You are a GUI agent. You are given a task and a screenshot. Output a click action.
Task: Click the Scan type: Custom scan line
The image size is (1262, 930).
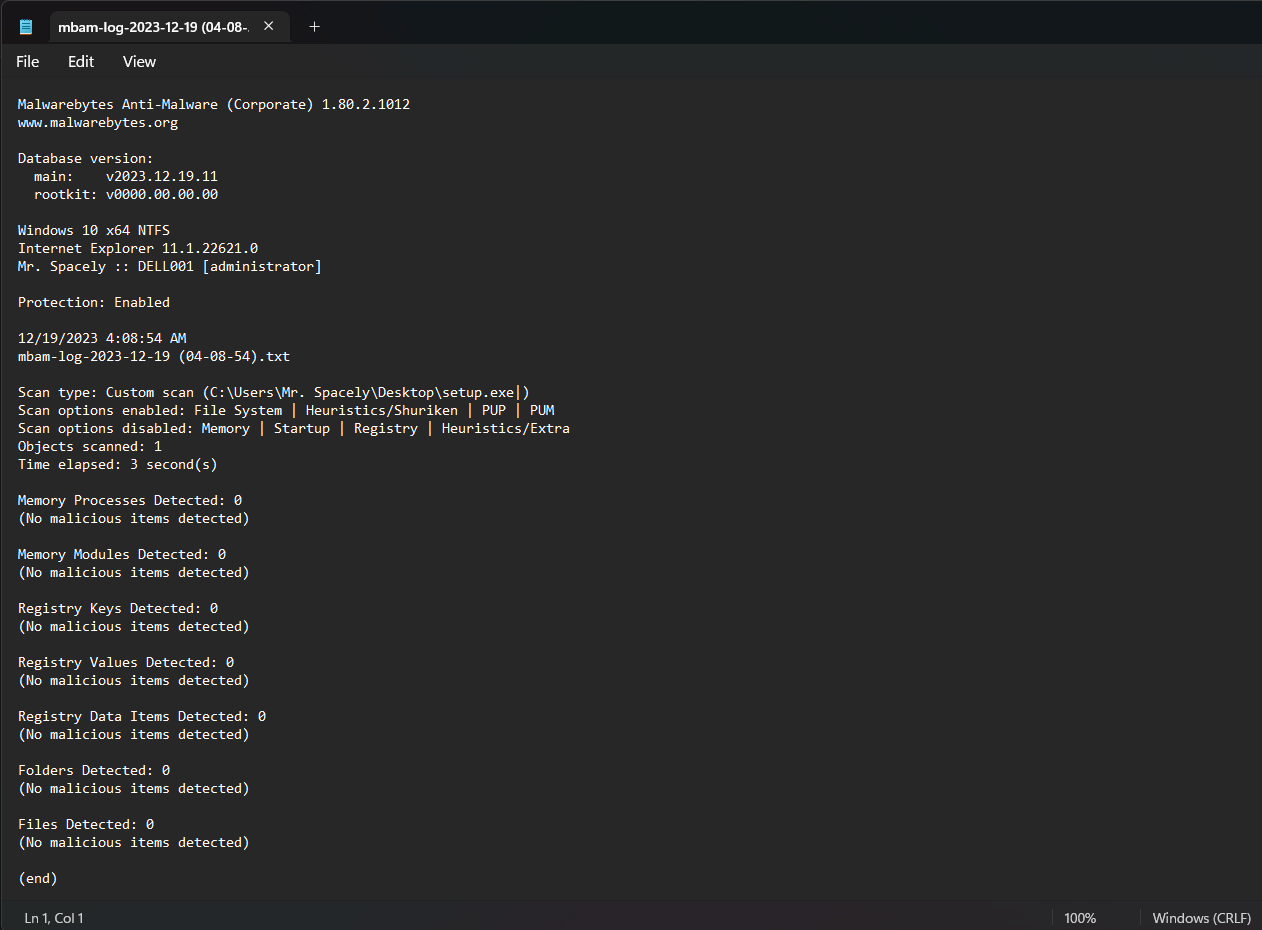point(274,392)
